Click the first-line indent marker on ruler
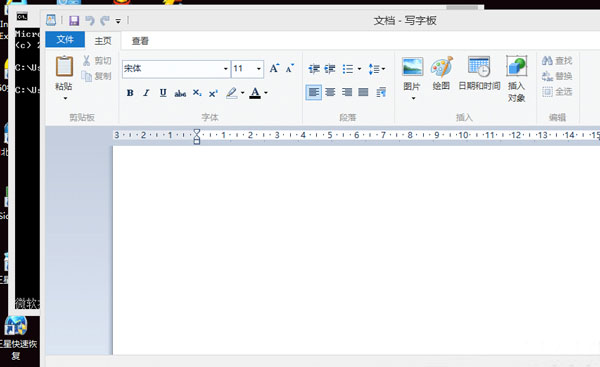The height and width of the screenshot is (367, 600). (197, 132)
